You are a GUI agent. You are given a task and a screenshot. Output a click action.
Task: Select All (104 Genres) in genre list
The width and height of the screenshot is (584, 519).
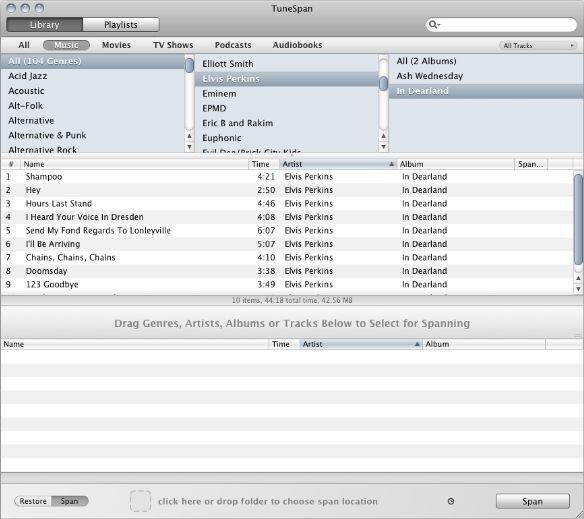92,61
